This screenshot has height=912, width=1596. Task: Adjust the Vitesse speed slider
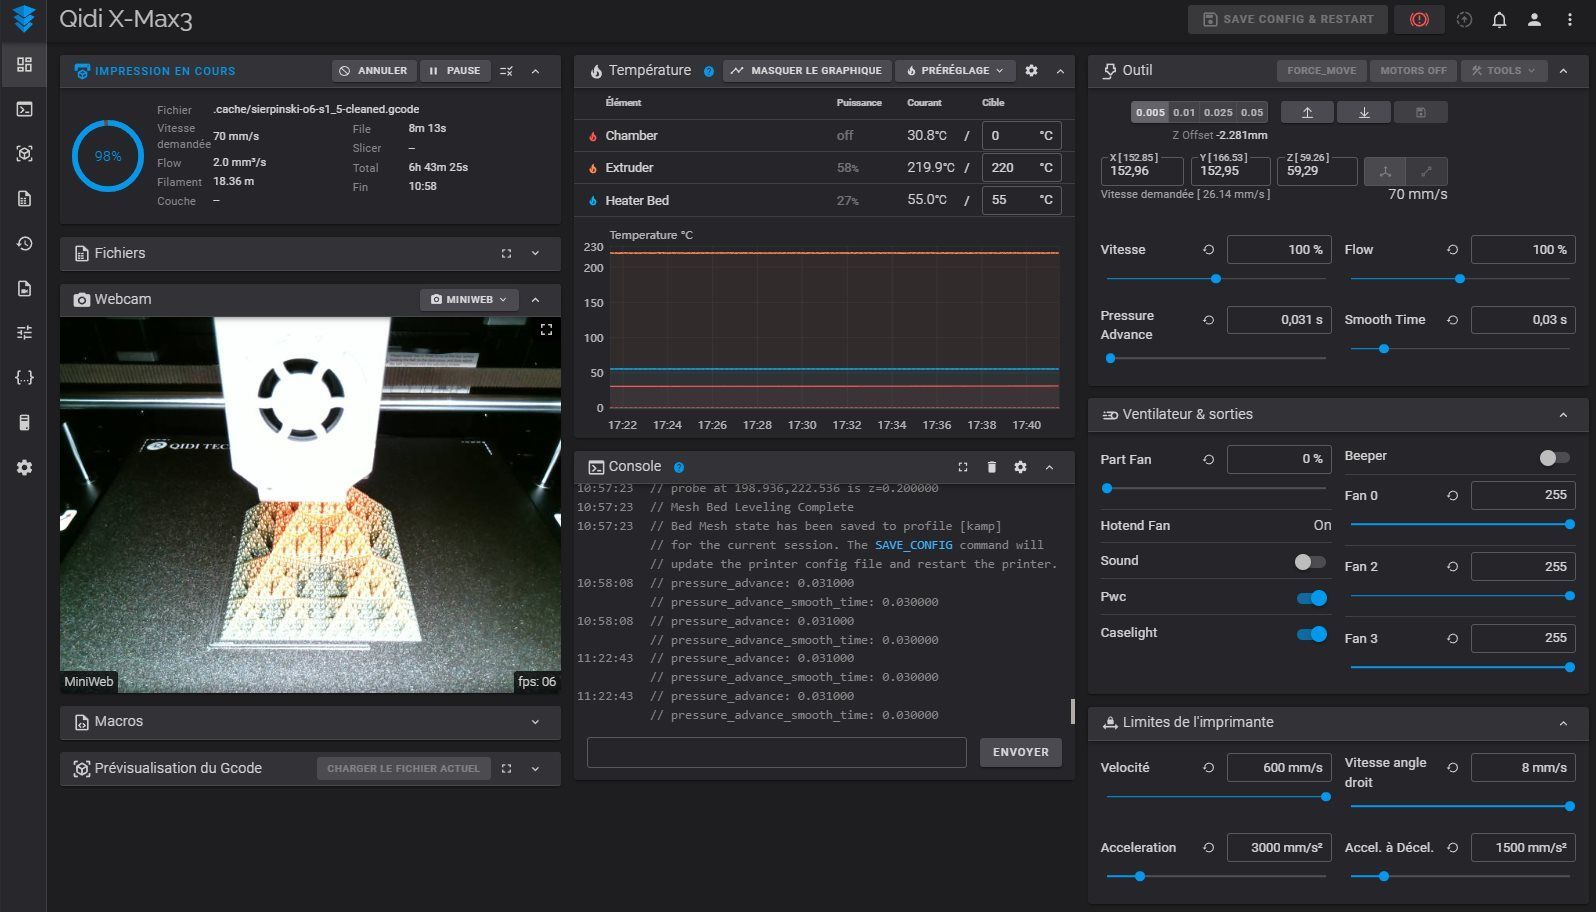1215,279
